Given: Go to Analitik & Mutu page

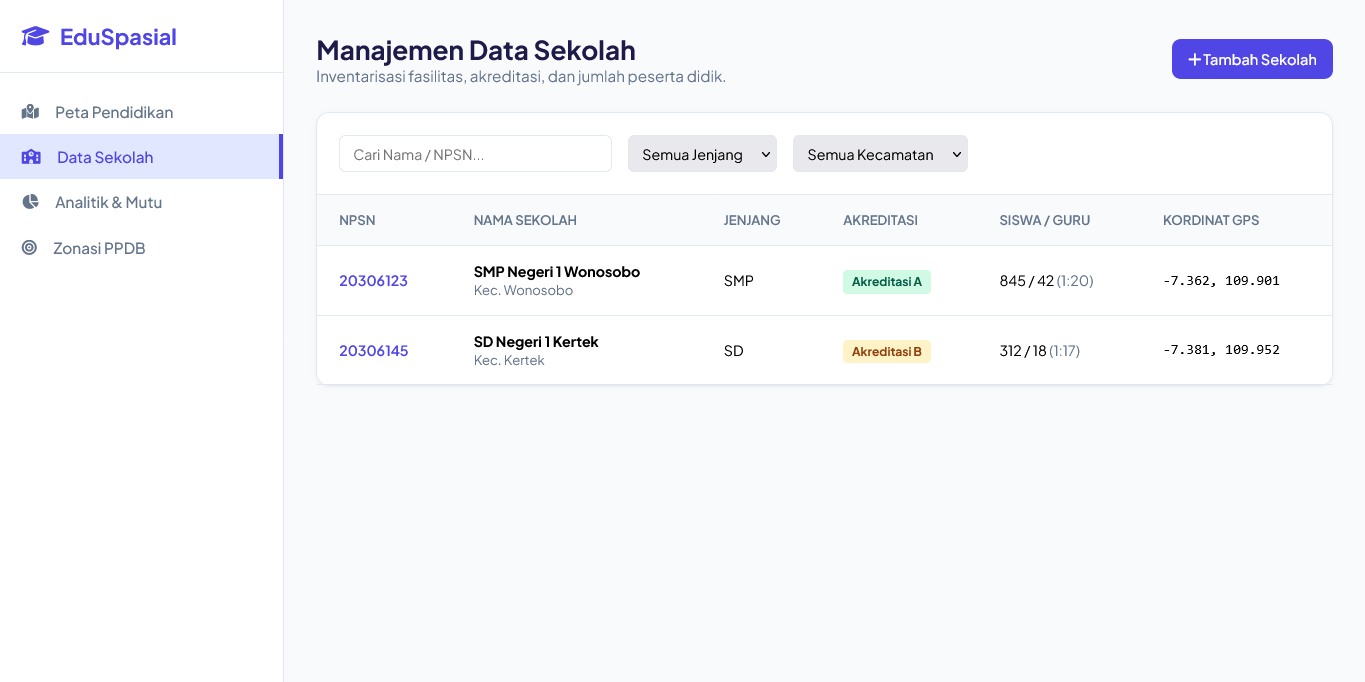Looking at the screenshot, I should click(141, 202).
